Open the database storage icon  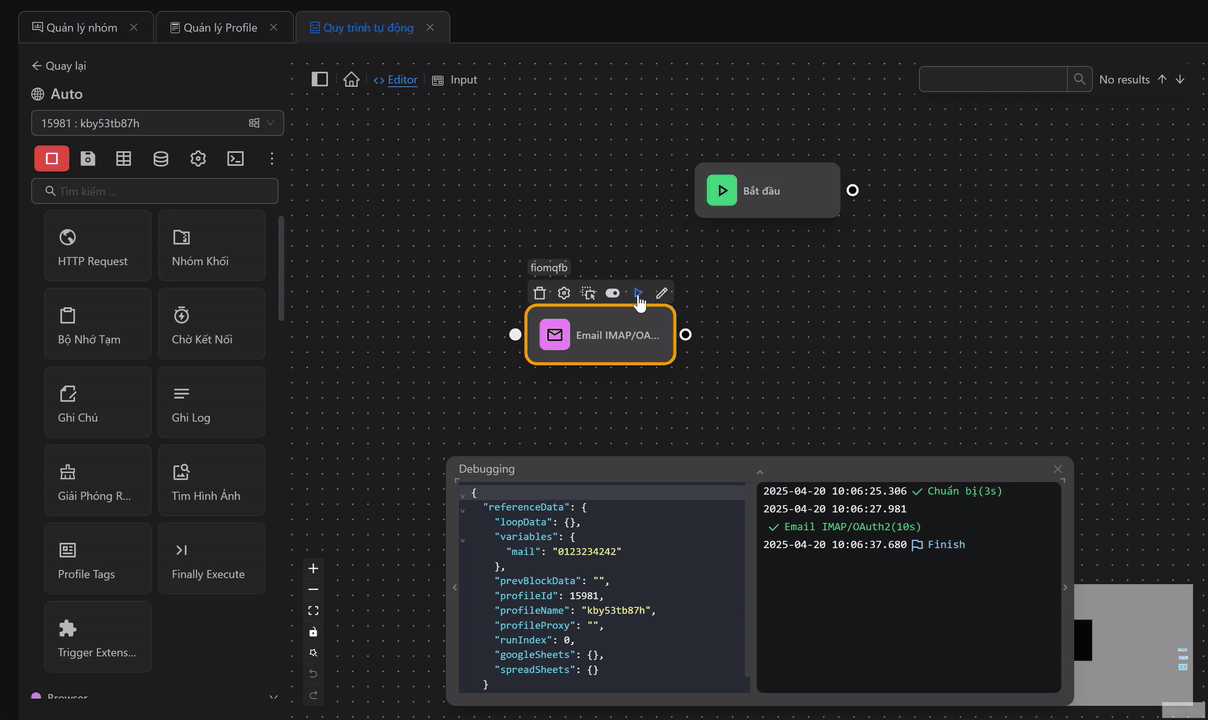click(160, 158)
